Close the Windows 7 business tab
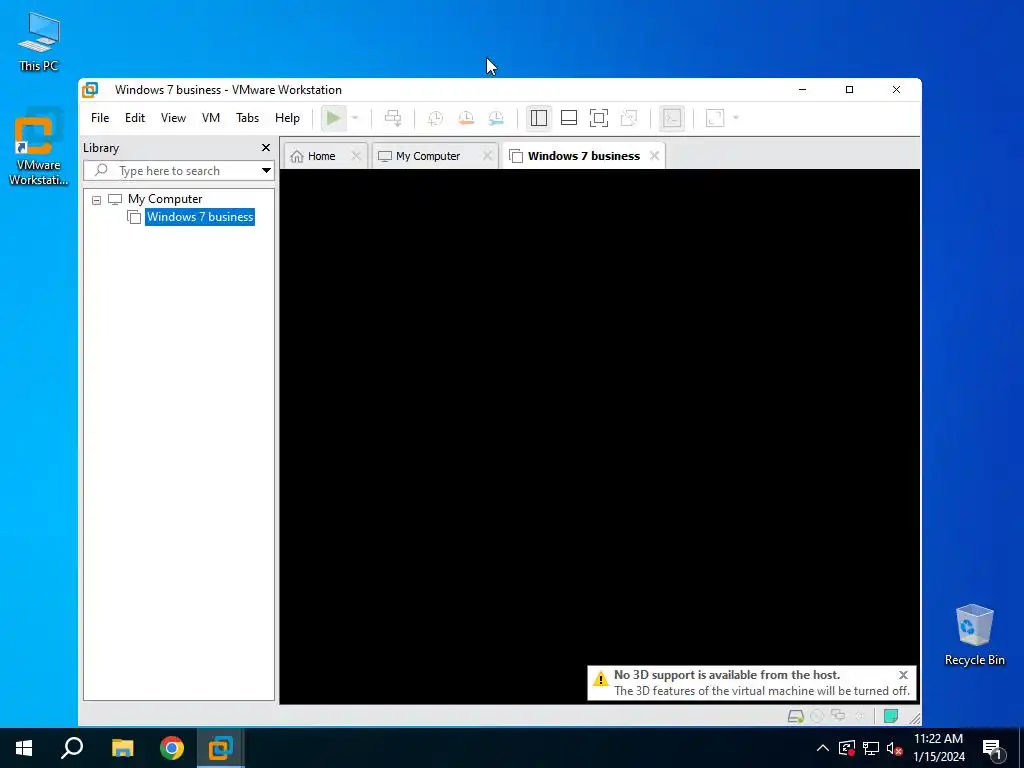 point(654,156)
